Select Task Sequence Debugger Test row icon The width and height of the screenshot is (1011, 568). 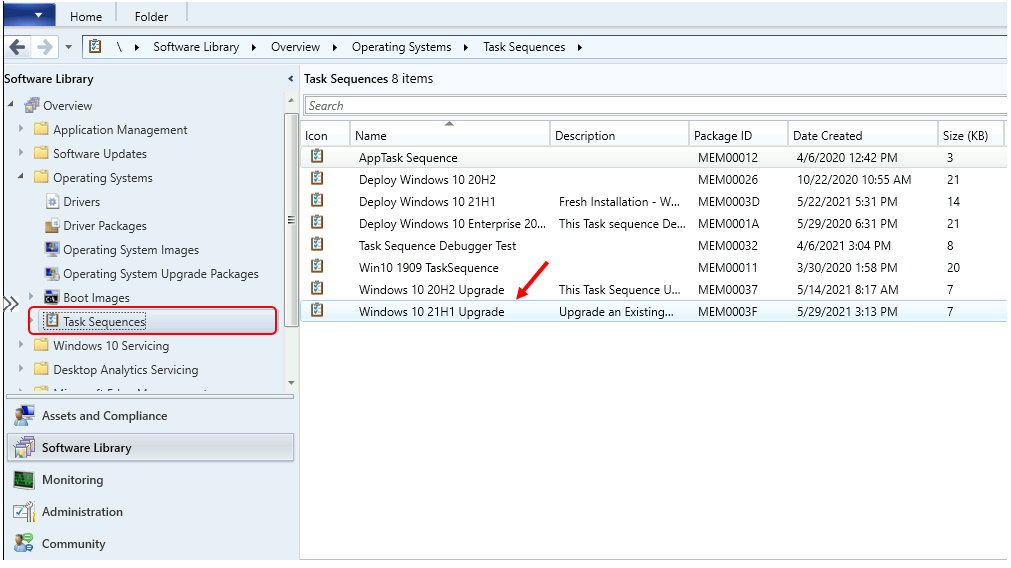click(x=317, y=244)
